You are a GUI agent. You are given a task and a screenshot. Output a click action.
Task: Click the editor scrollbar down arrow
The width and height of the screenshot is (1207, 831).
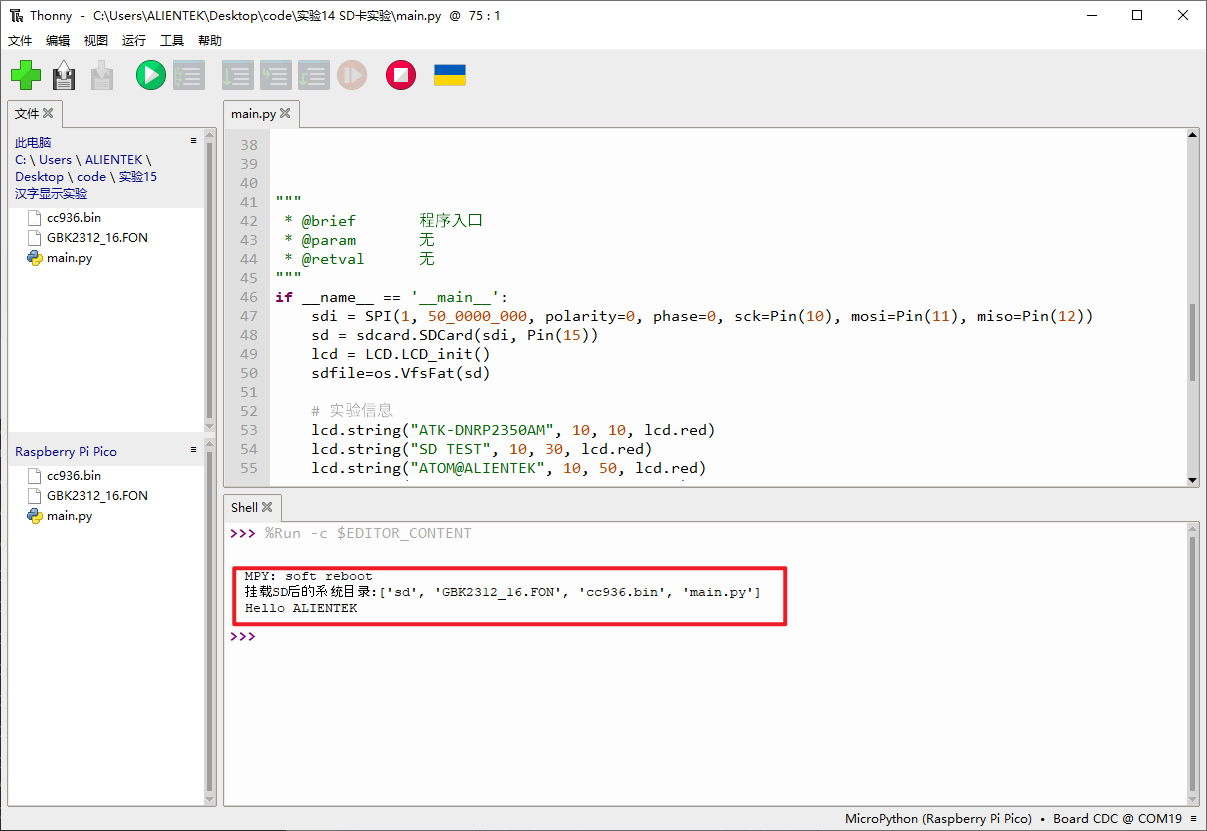1192,480
